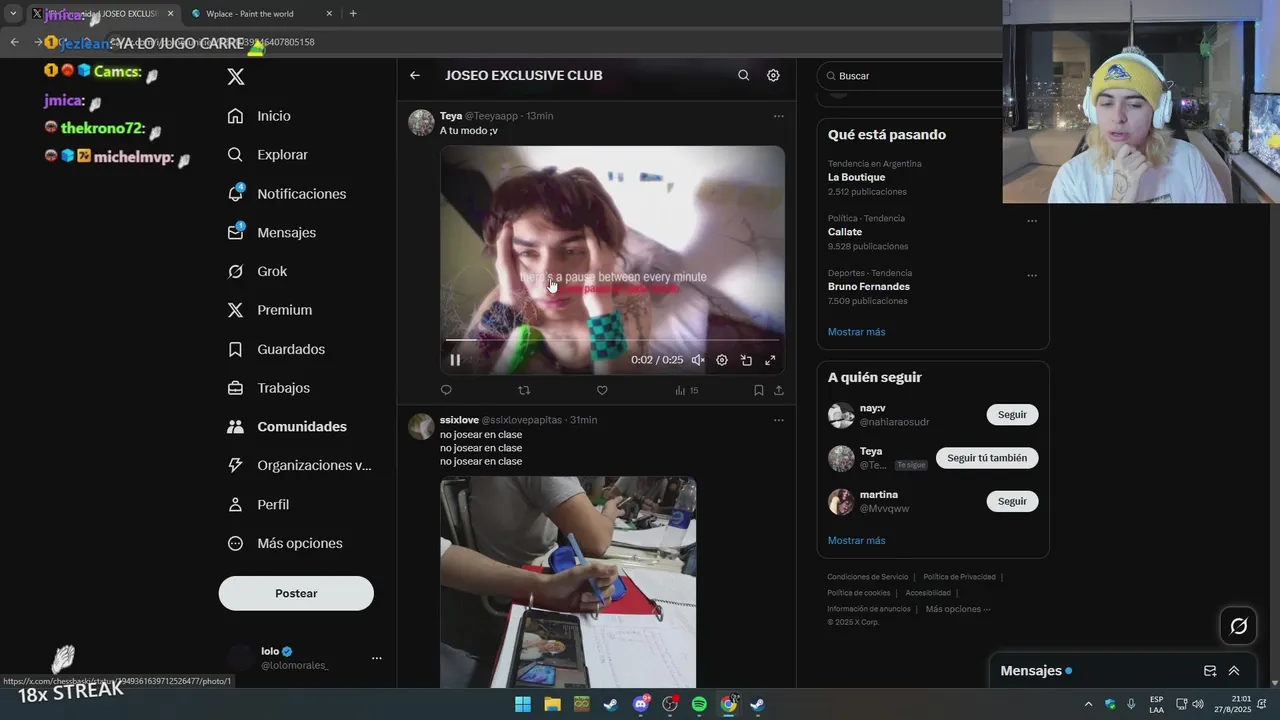Open options for Callate trend

pyautogui.click(x=1032, y=221)
